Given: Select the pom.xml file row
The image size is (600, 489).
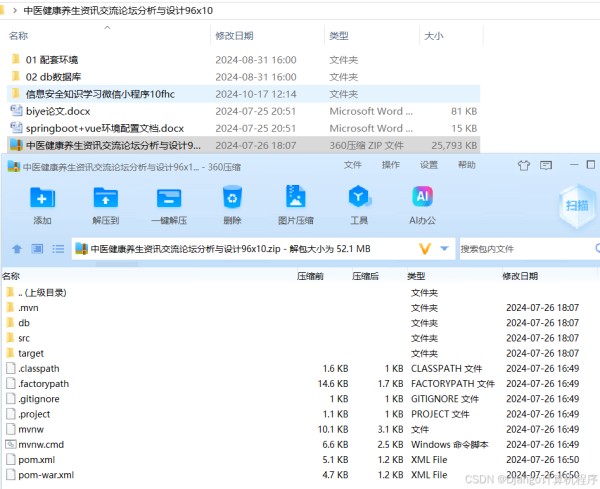Looking at the screenshot, I should [300, 460].
